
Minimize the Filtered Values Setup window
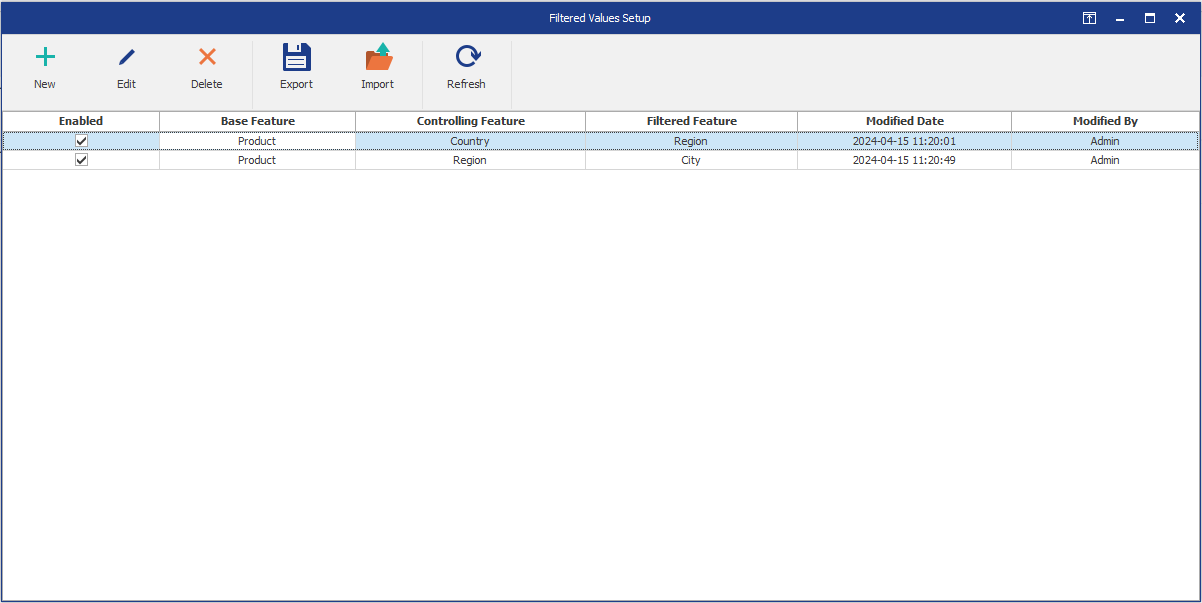pyautogui.click(x=1120, y=18)
